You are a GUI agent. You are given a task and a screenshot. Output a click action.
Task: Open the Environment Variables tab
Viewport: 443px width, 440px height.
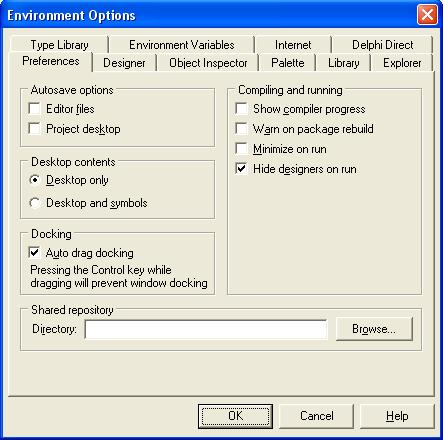182,45
